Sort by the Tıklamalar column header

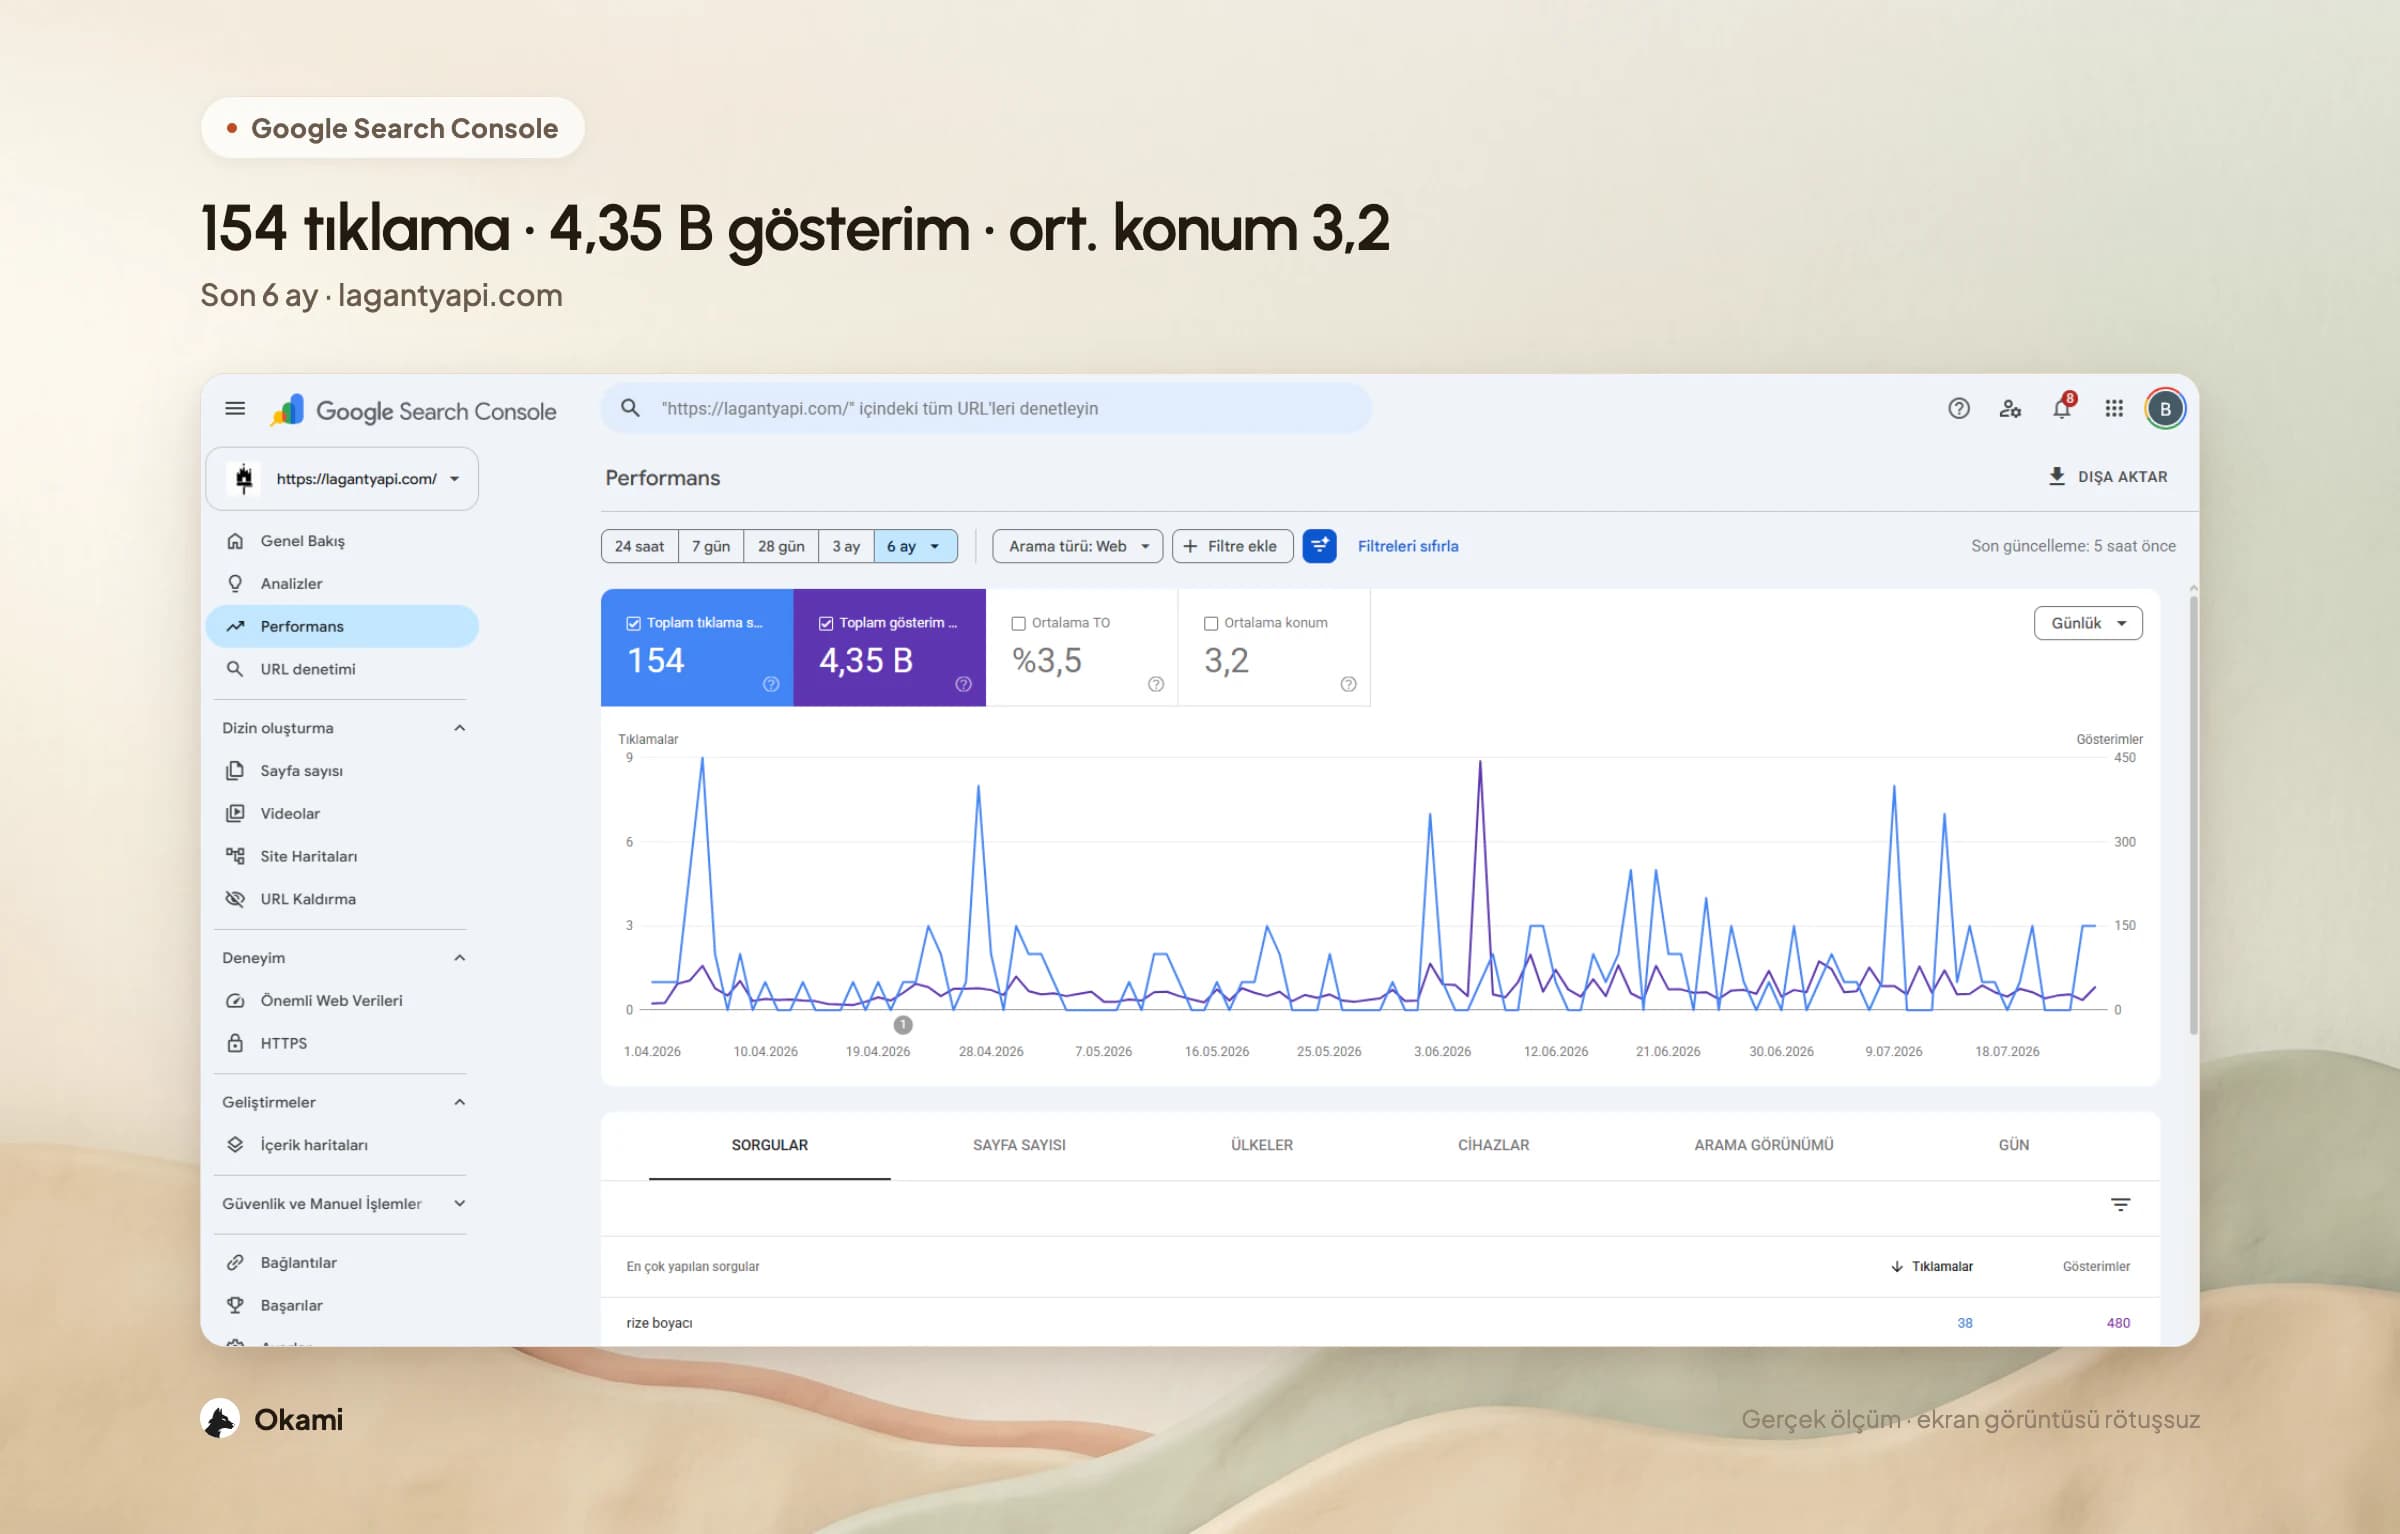pyautogui.click(x=1931, y=1266)
